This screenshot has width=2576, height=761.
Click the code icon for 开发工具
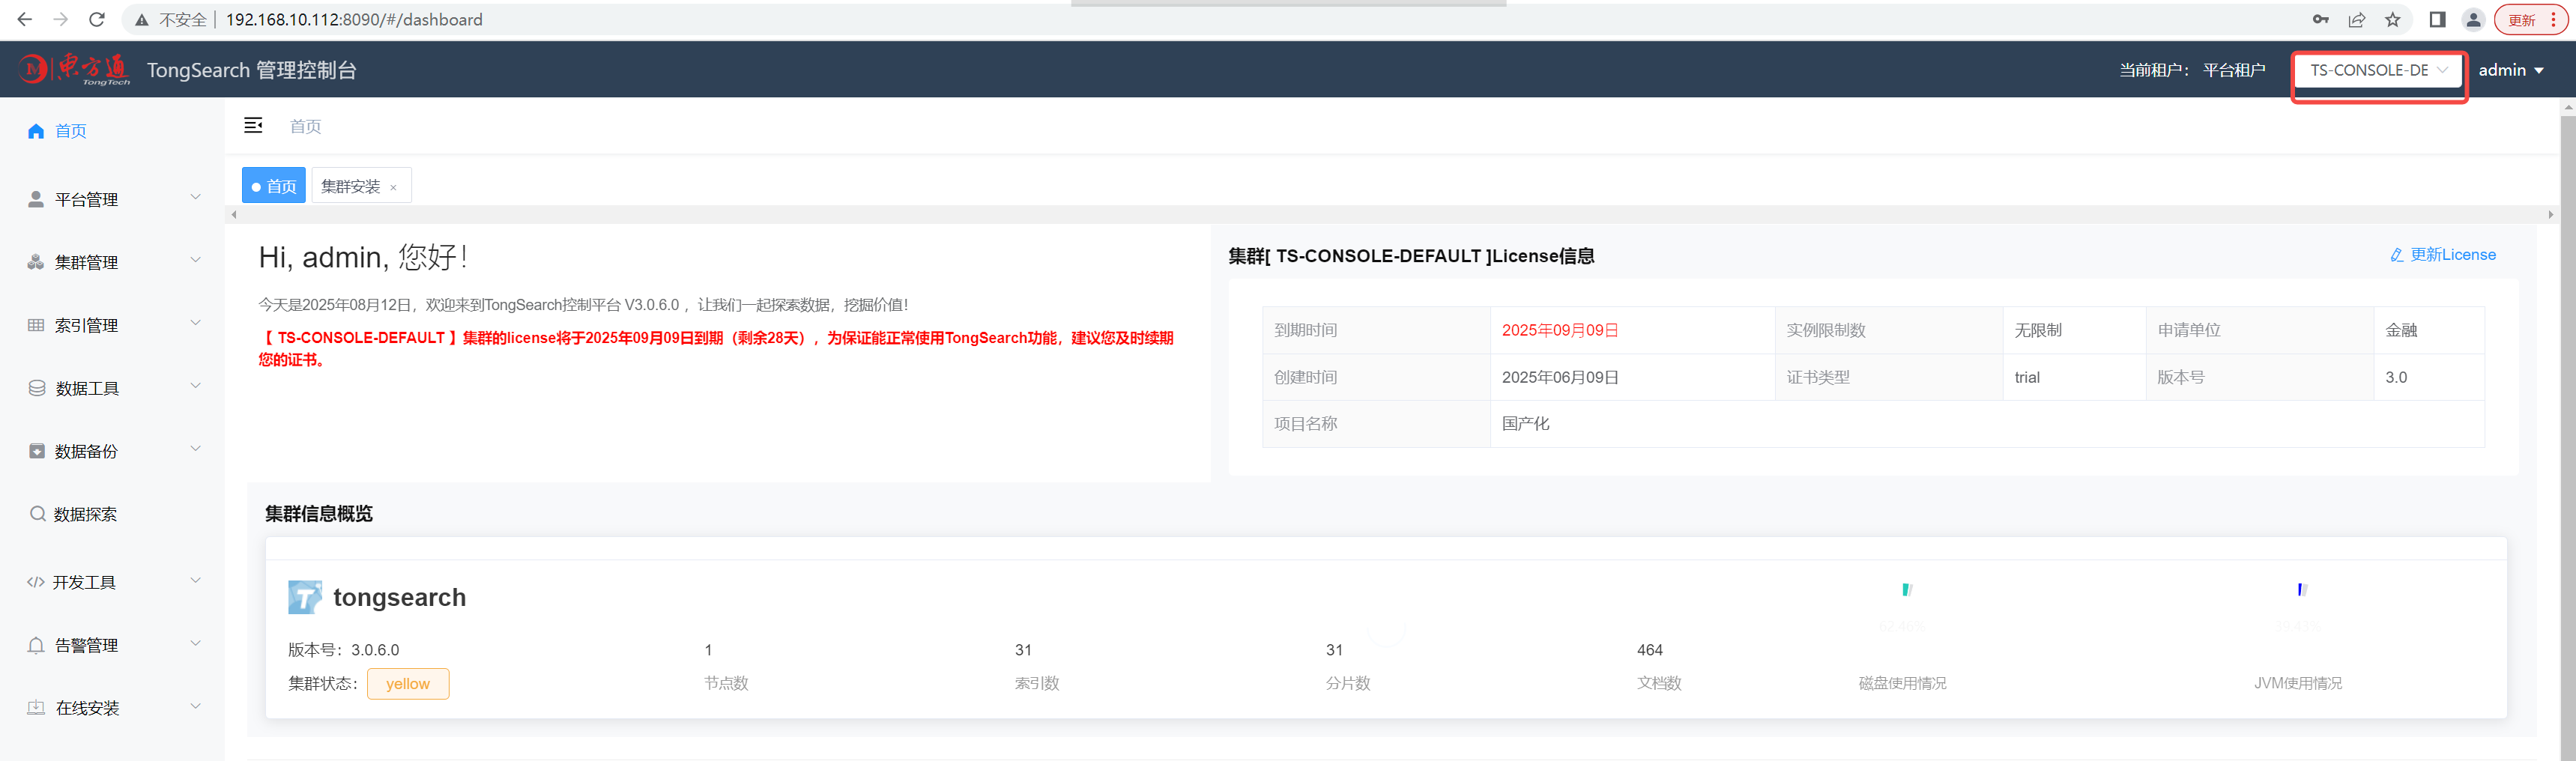(36, 582)
